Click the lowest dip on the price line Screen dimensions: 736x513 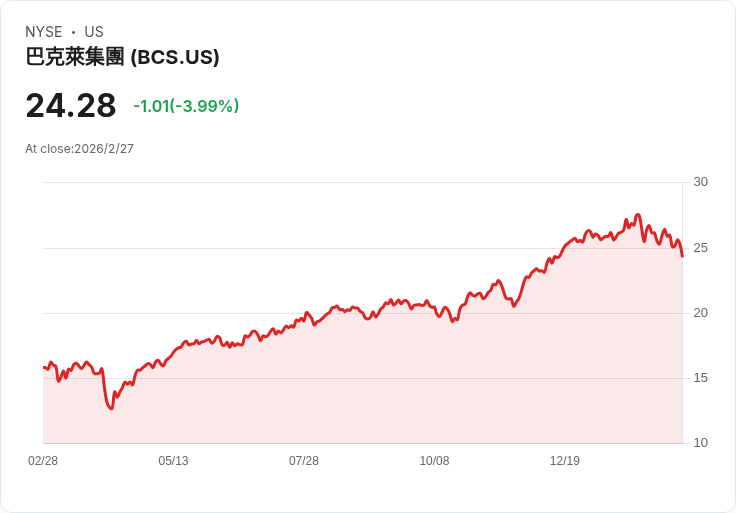pyautogui.click(x=111, y=408)
